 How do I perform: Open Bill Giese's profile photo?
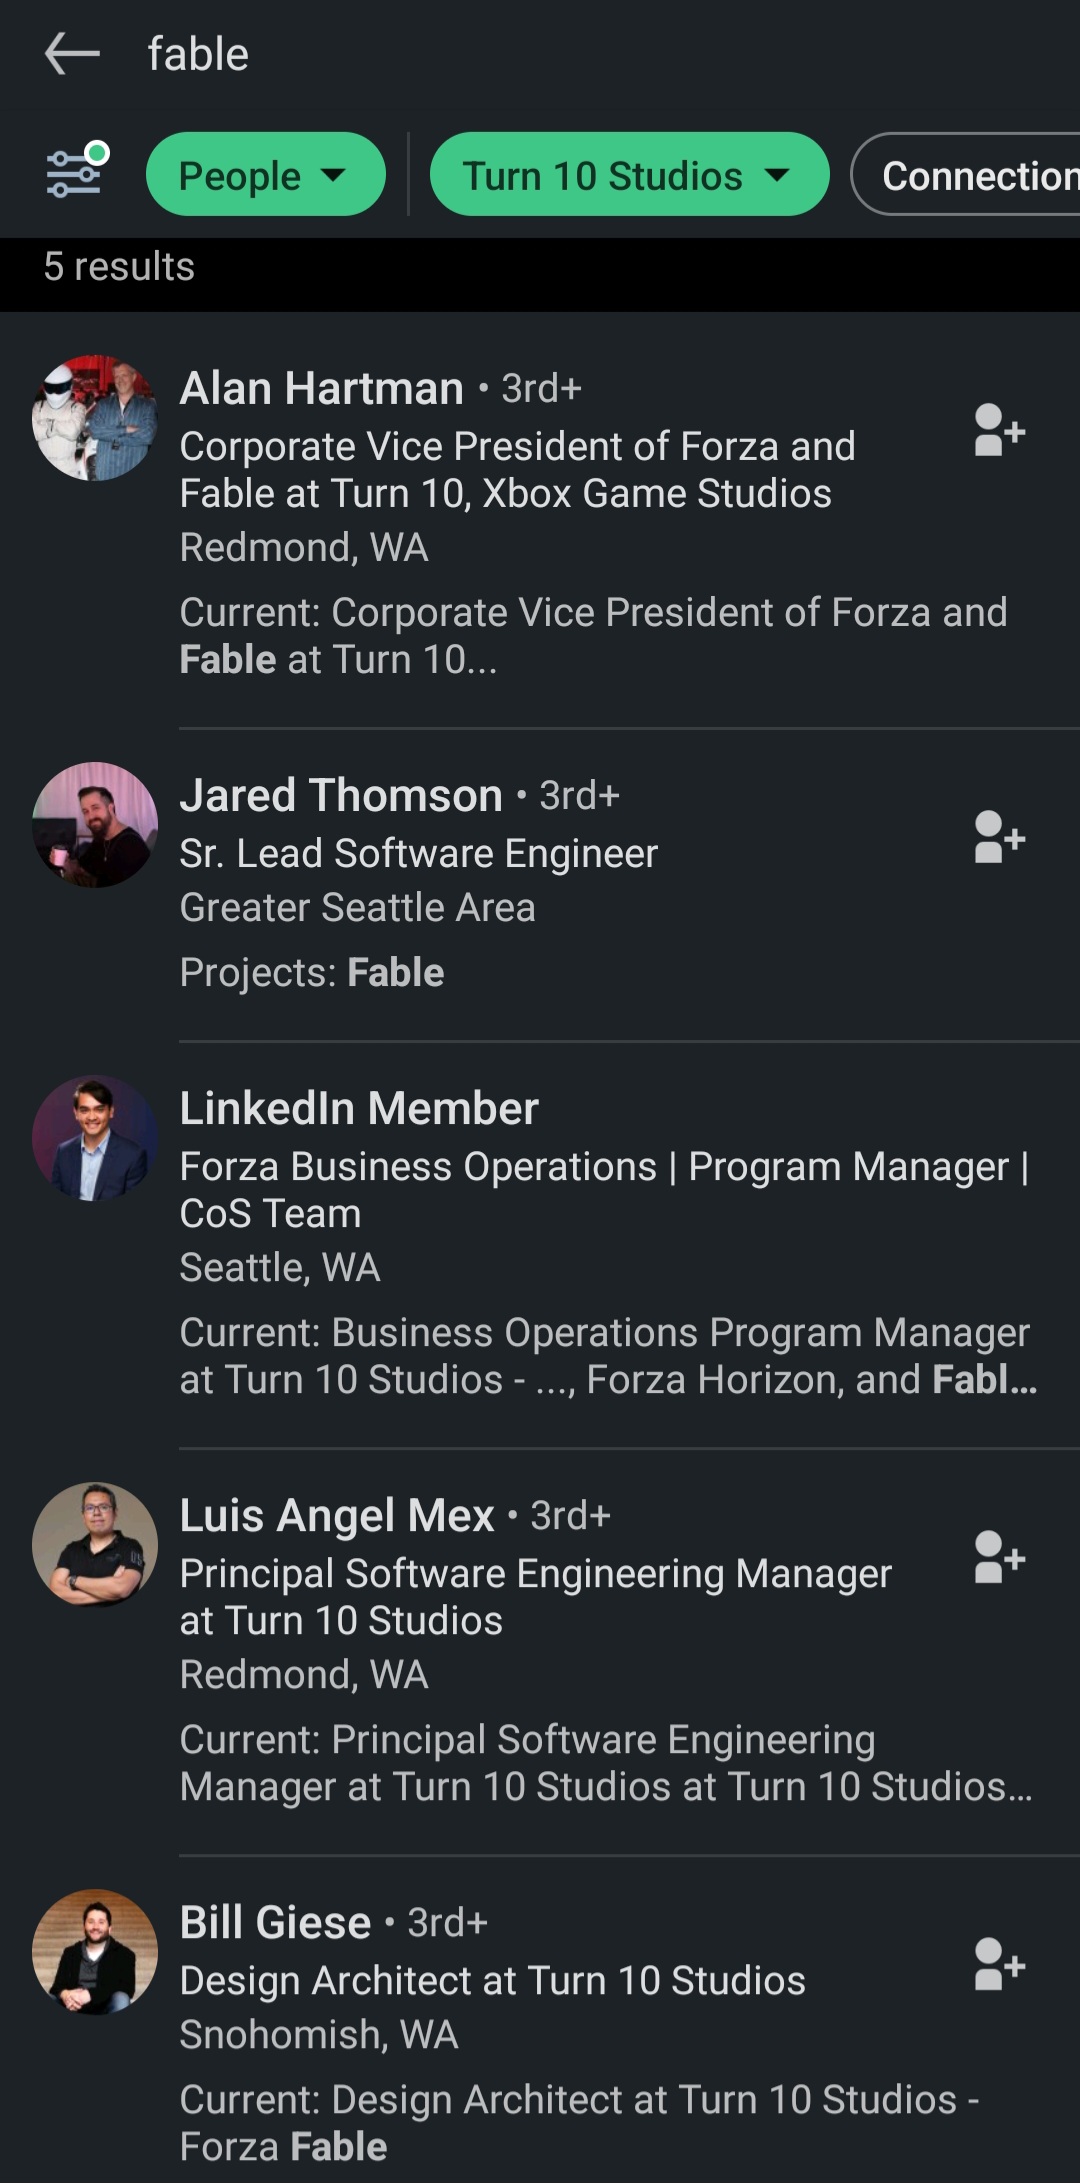click(x=95, y=1952)
